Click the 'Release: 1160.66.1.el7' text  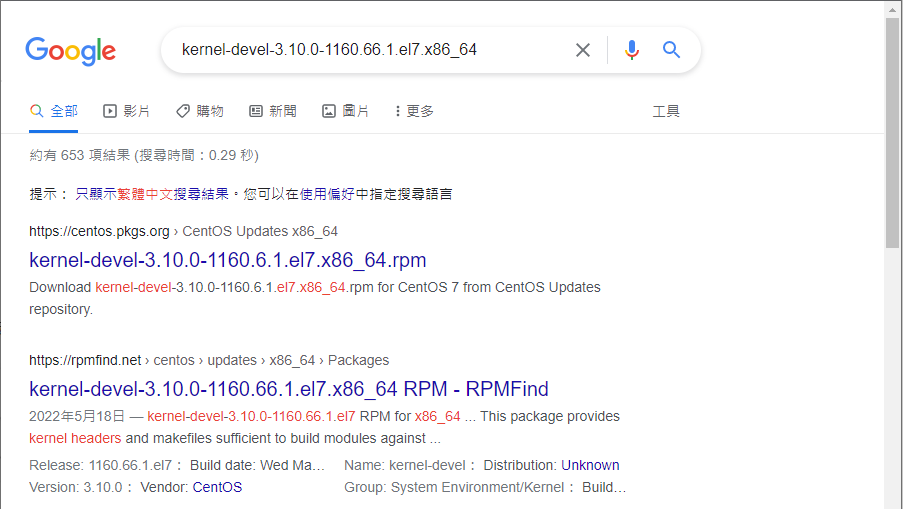click(100, 465)
